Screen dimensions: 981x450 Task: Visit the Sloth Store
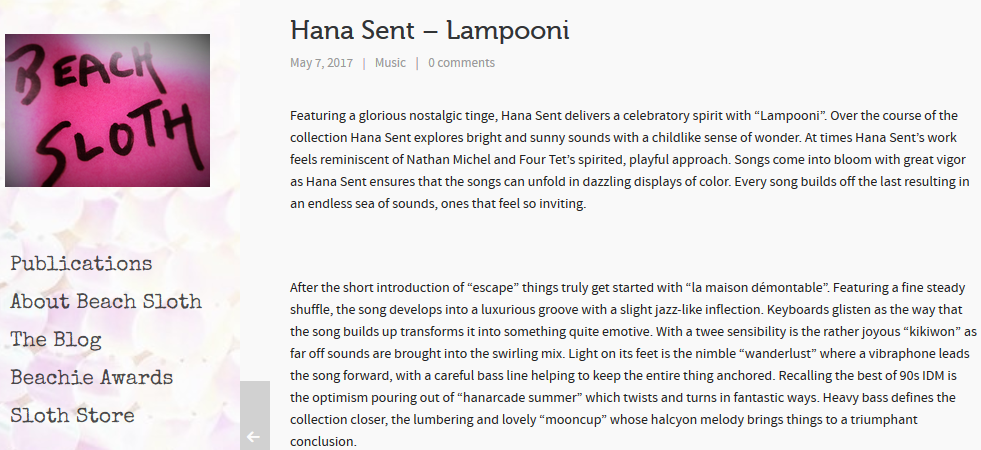point(73,416)
